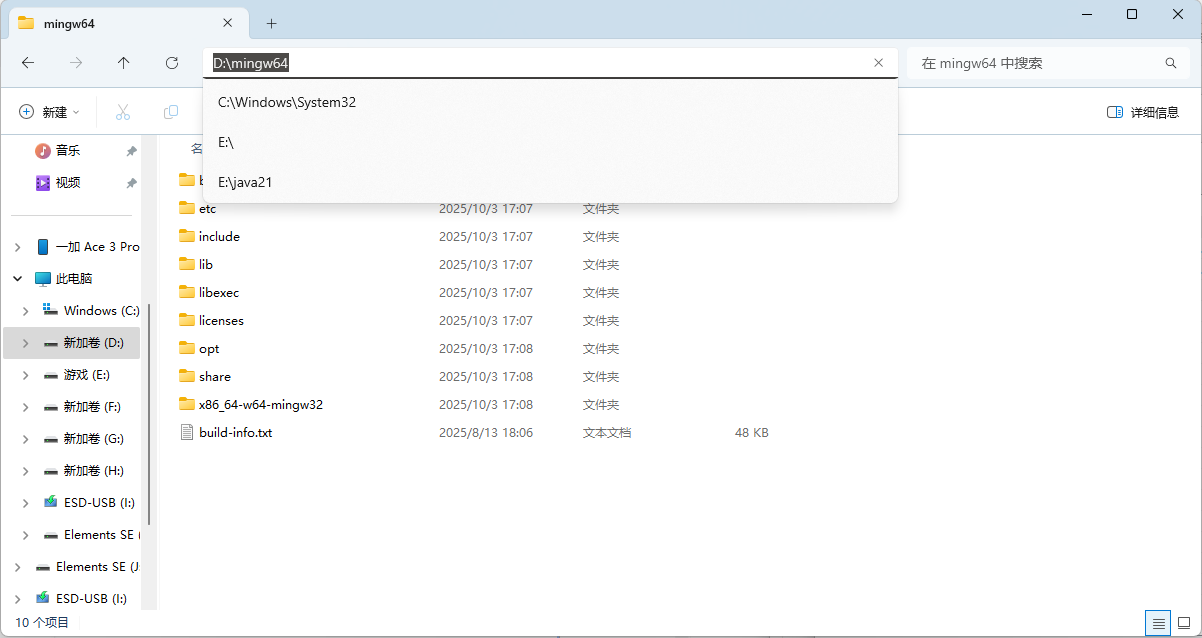Click the search magnifier icon
The height and width of the screenshot is (638, 1202).
1171,63
